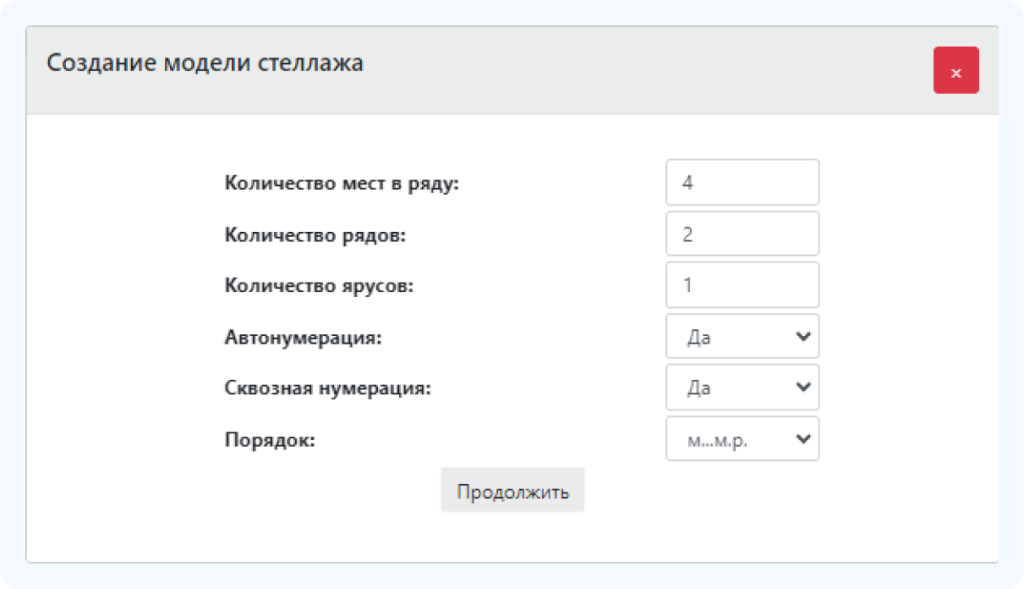Click the white × symbol on red button
Image resolution: width=1024 pixels, height=589 pixels.
955,73
